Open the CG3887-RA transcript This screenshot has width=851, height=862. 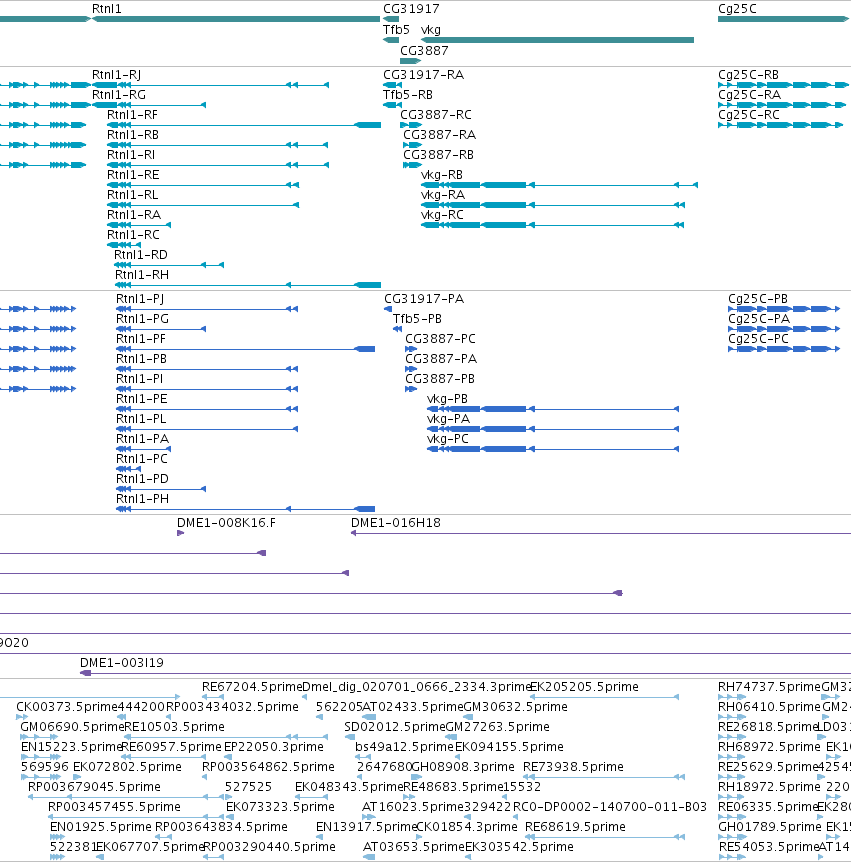point(440,135)
